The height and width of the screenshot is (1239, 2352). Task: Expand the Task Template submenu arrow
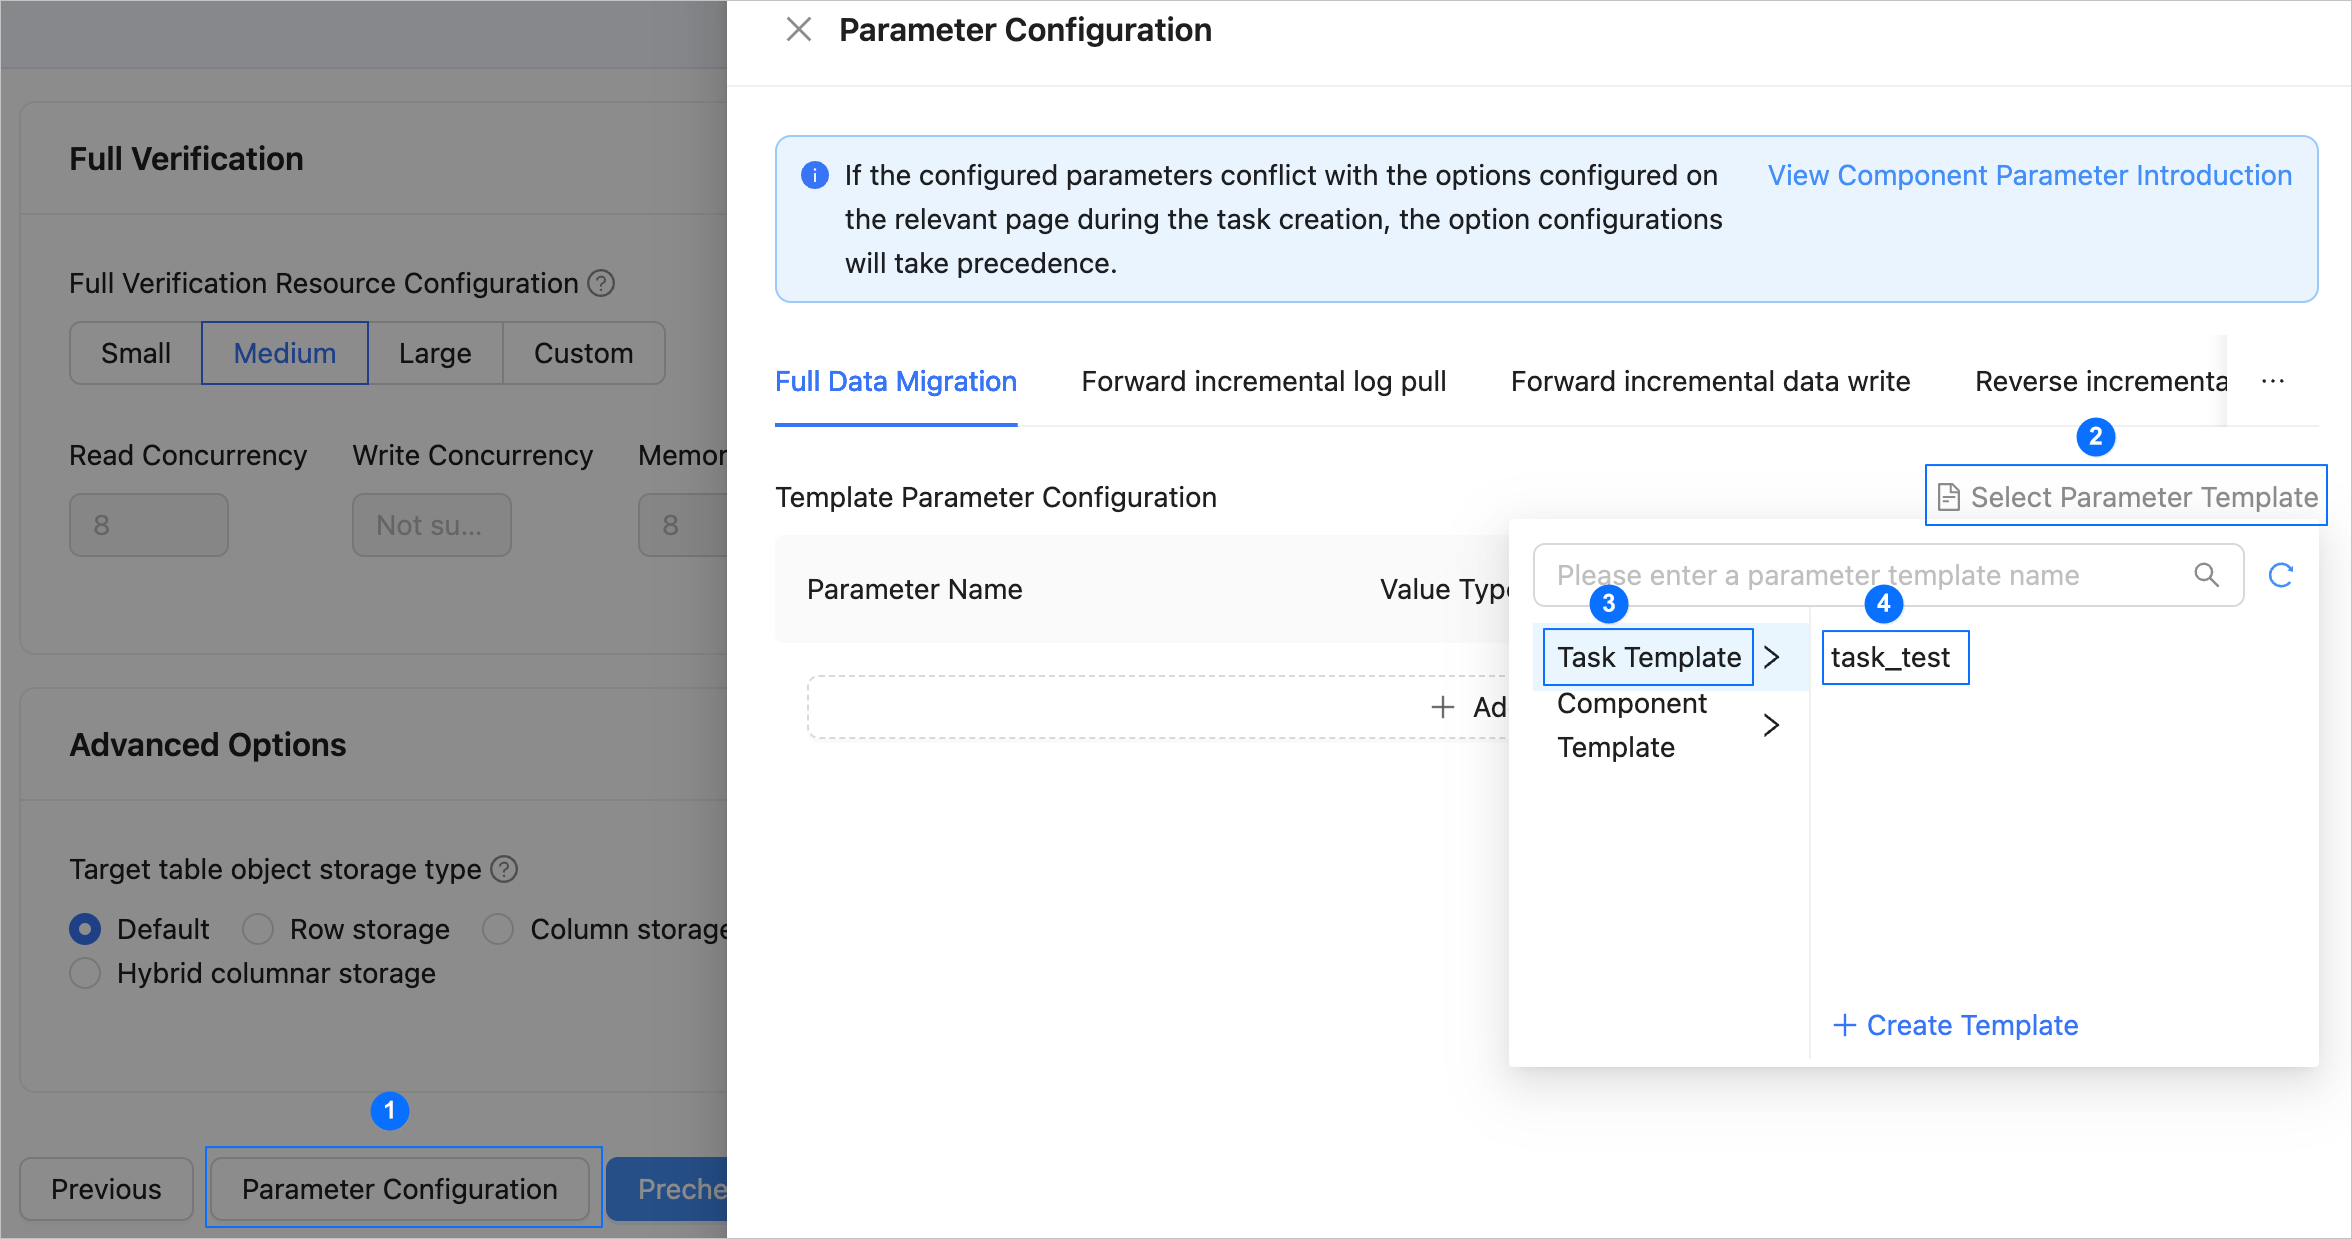click(1771, 657)
